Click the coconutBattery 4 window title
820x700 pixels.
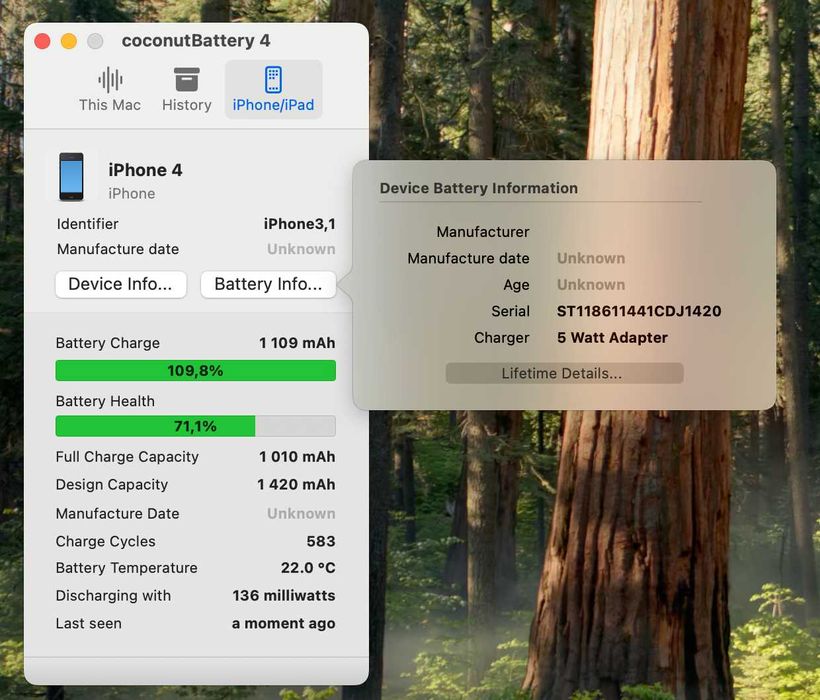[196, 41]
